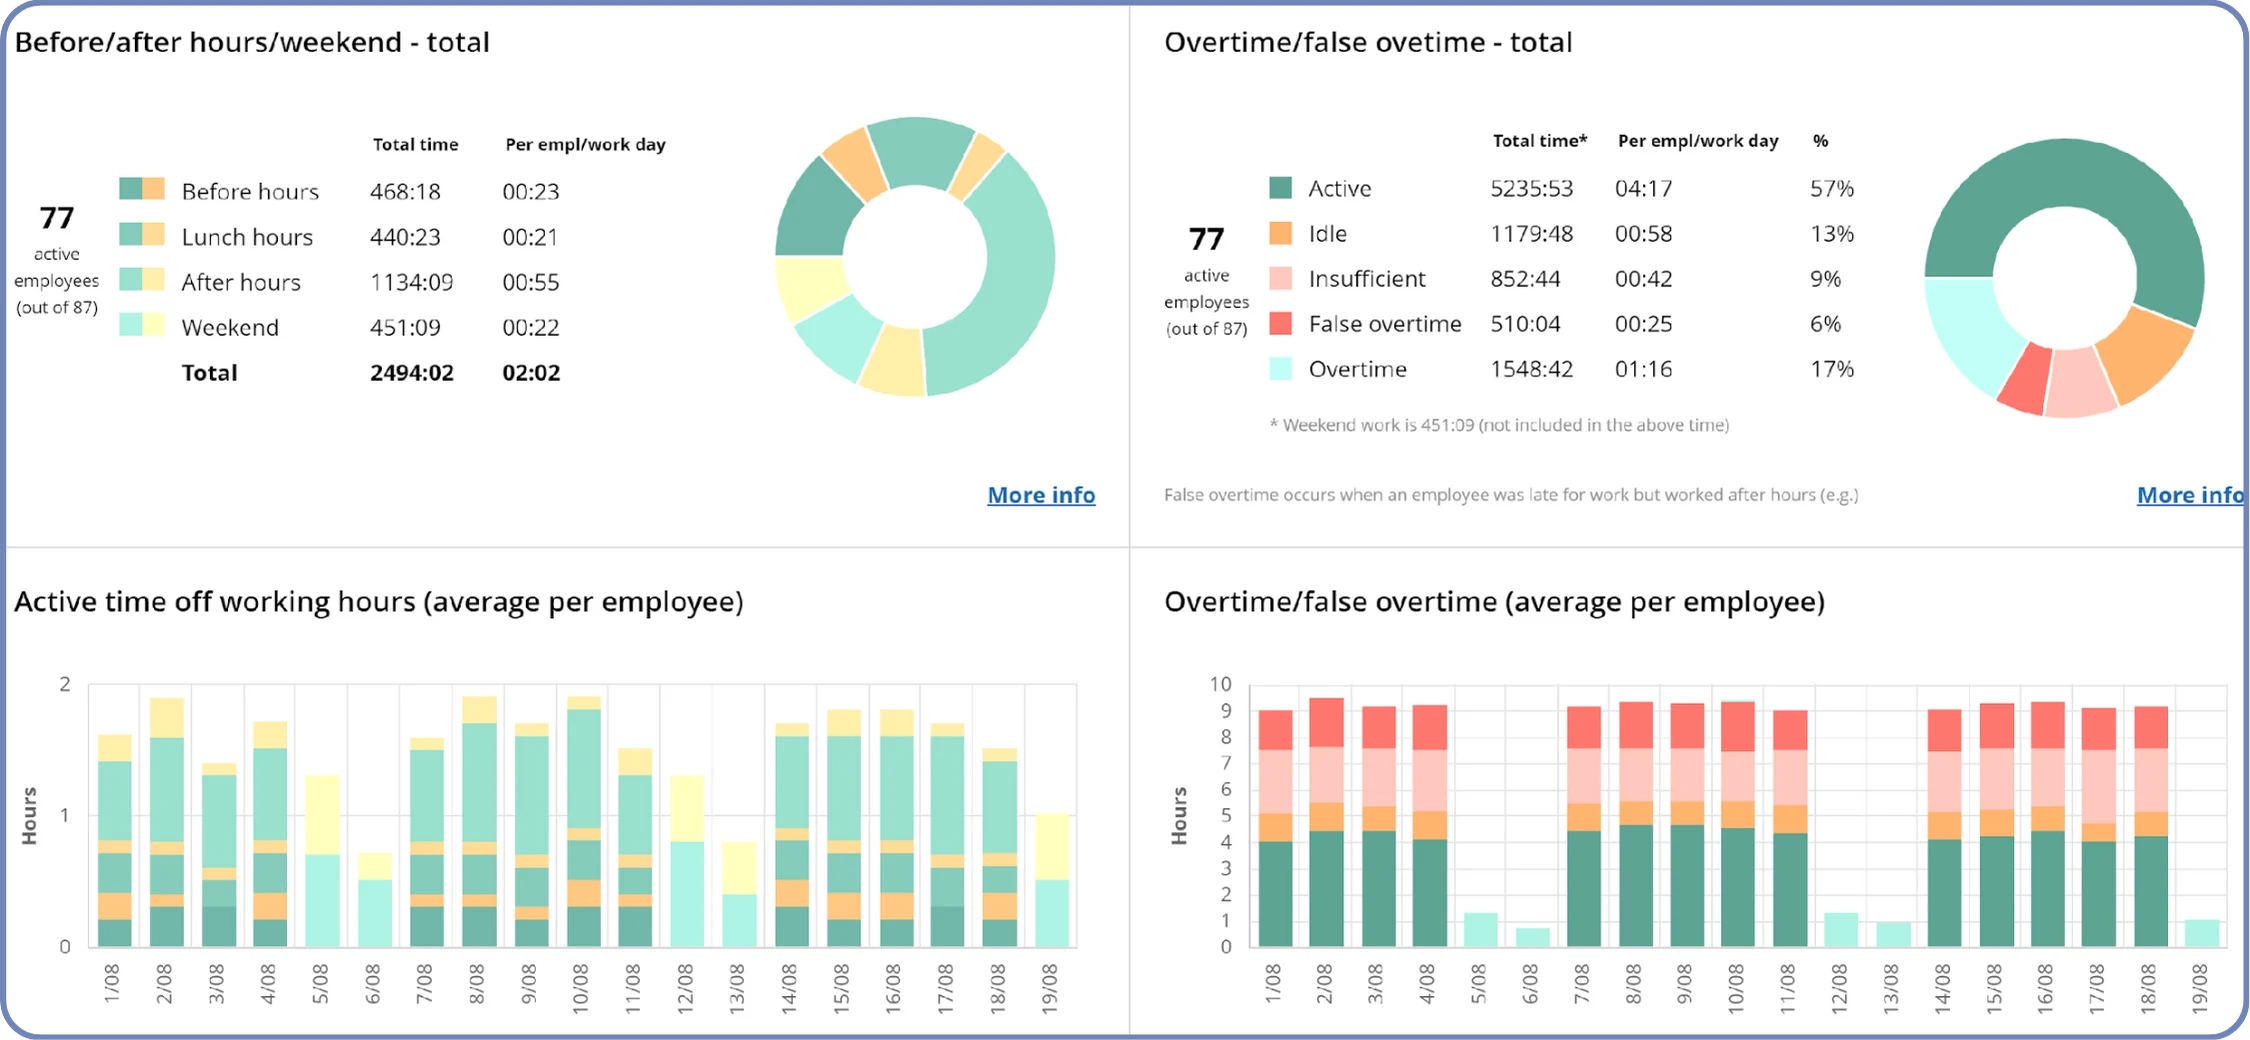Click the Insufficient legend pink swatch
The width and height of the screenshot is (2250, 1040).
[1280, 278]
